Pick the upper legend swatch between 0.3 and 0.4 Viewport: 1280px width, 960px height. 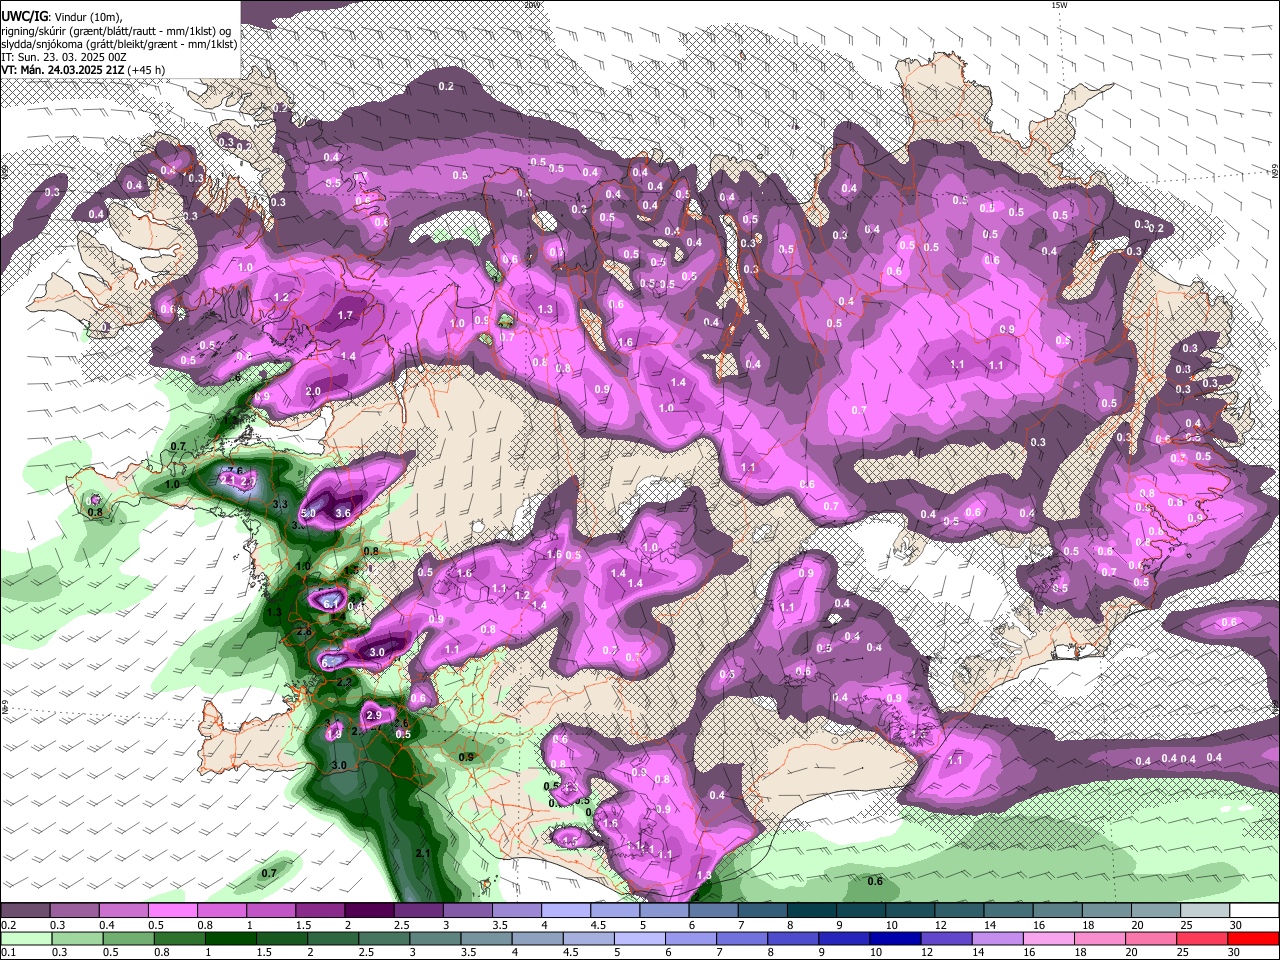coord(74,911)
